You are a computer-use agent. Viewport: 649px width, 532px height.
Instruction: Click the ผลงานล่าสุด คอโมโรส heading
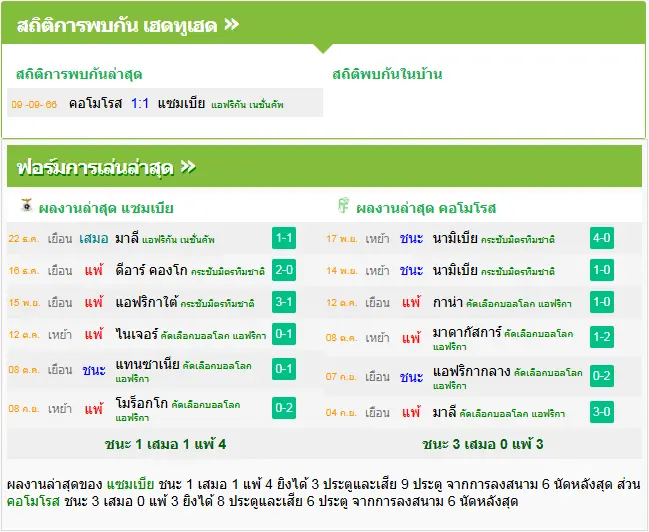pyautogui.click(x=426, y=208)
